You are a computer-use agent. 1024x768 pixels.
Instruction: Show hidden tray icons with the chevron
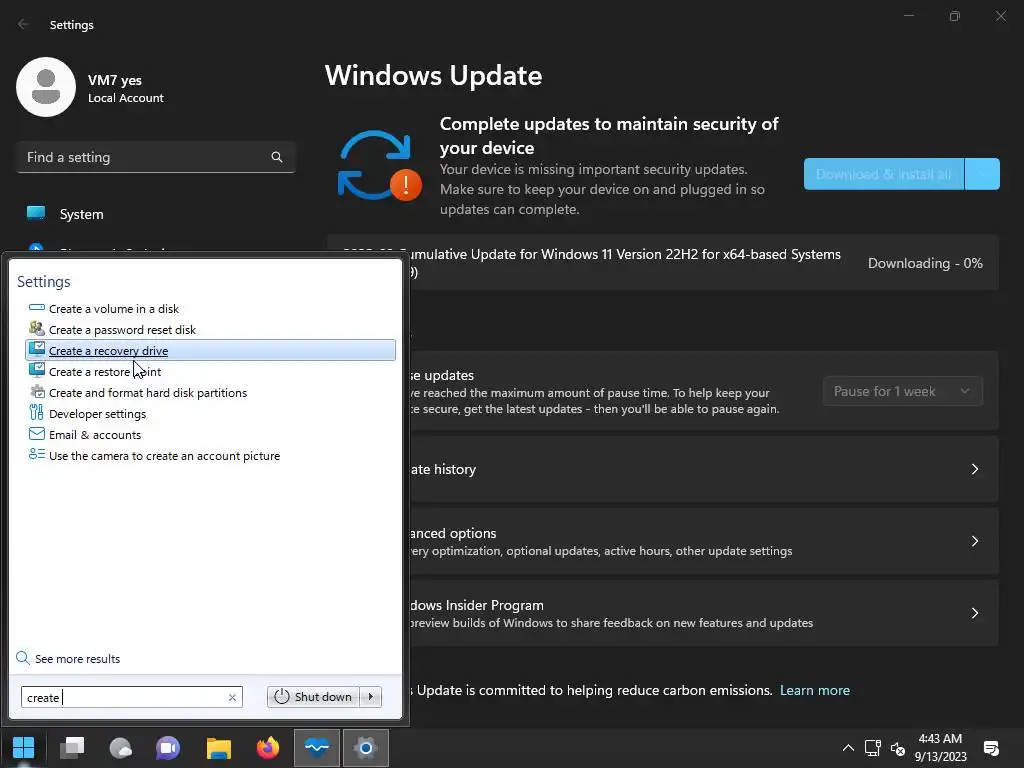[848, 748]
